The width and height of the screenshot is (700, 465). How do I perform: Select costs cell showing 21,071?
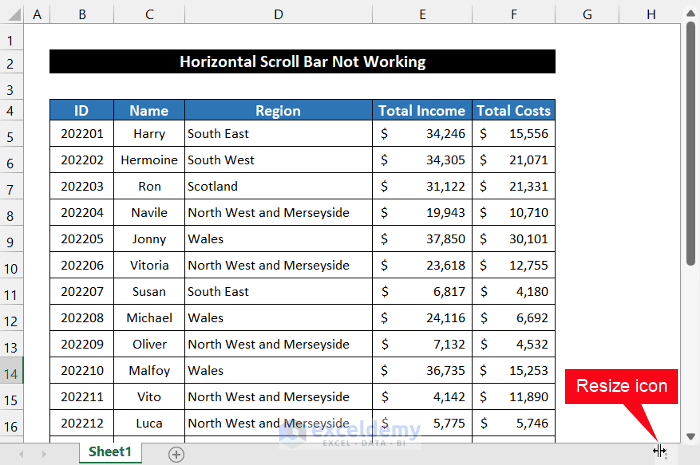514,160
